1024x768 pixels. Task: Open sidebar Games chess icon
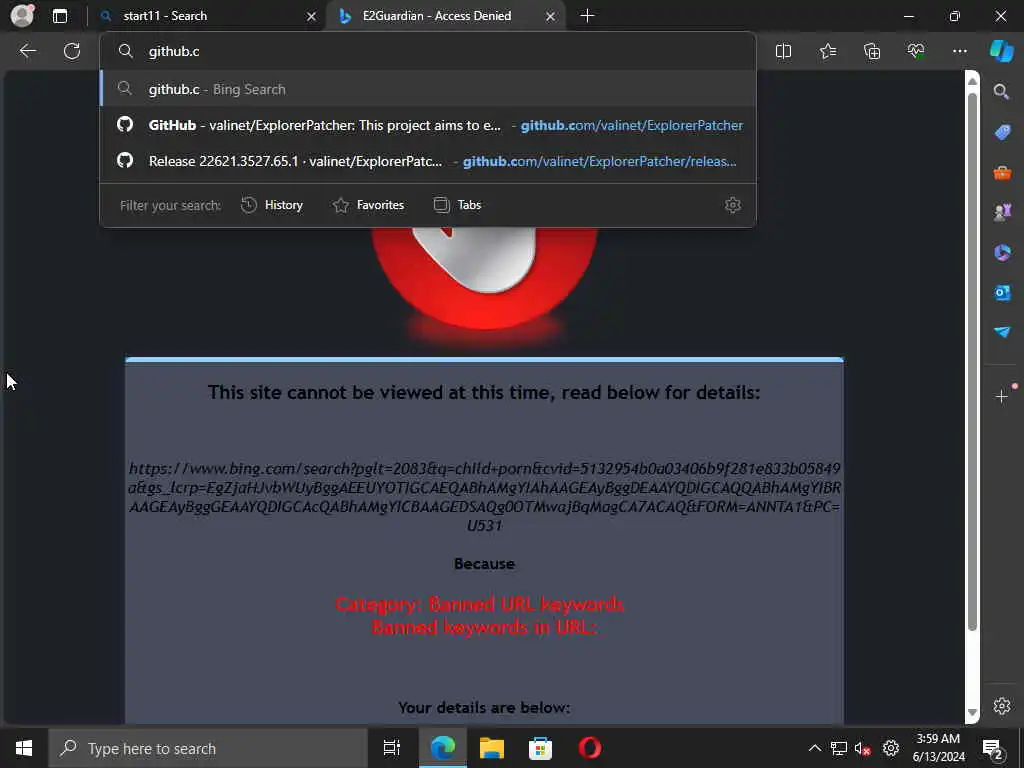[1002, 212]
